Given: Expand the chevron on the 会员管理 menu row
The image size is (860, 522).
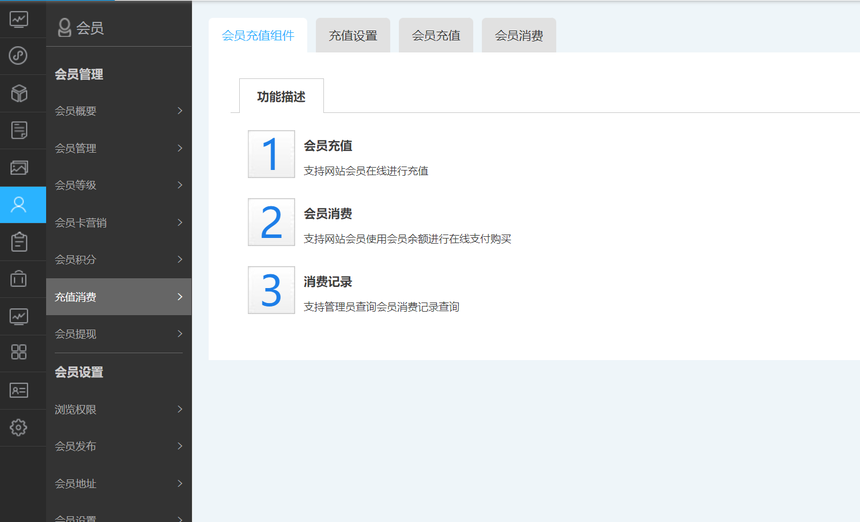Looking at the screenshot, I should pyautogui.click(x=180, y=148).
